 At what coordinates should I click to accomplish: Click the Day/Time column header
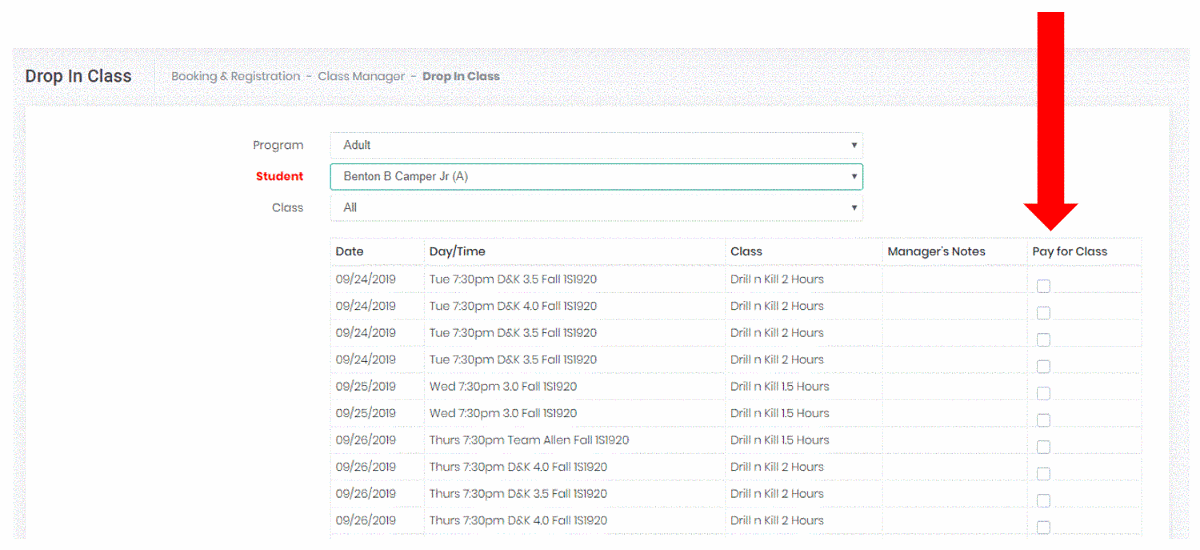click(x=457, y=251)
